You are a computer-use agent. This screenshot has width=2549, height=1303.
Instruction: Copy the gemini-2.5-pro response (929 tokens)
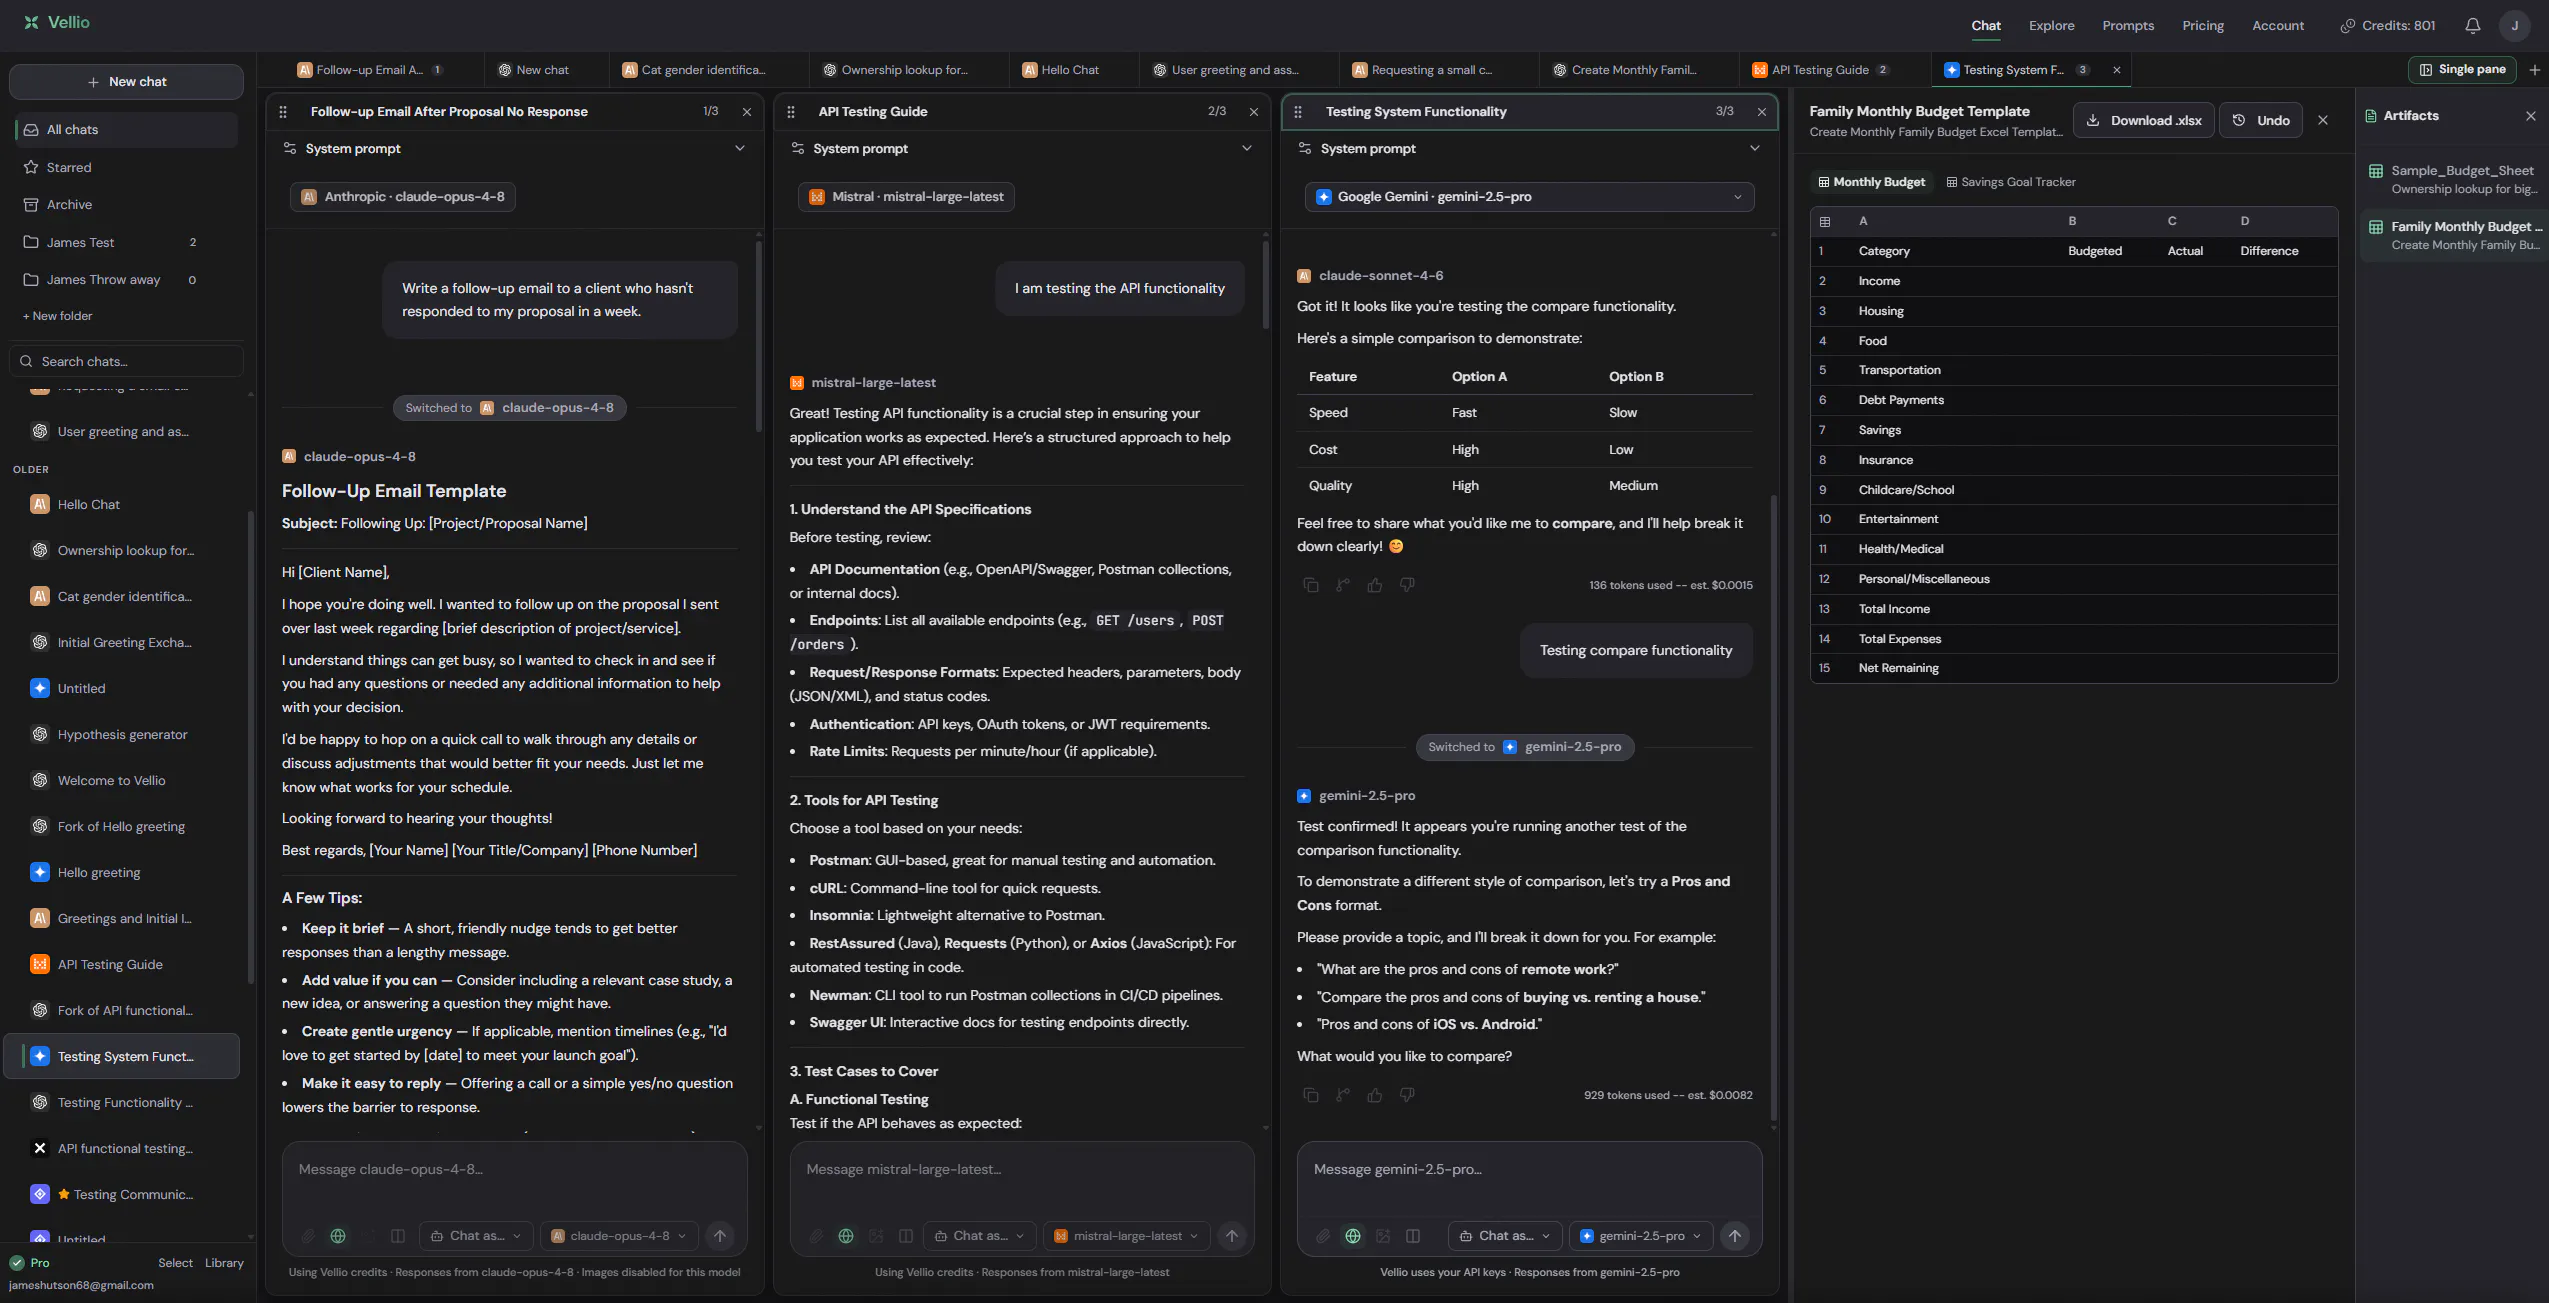coord(1311,1095)
